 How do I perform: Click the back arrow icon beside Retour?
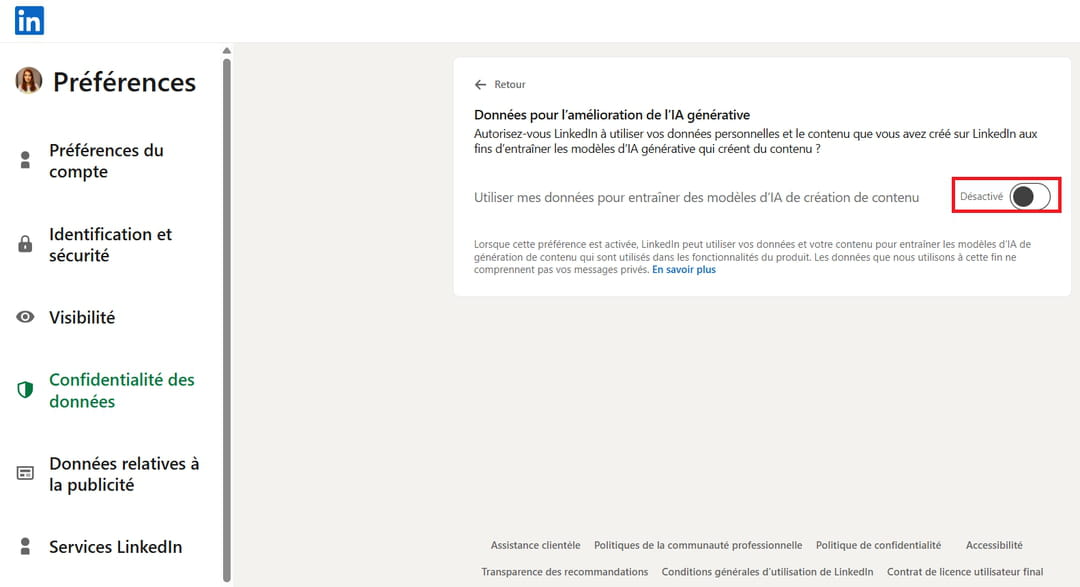481,85
